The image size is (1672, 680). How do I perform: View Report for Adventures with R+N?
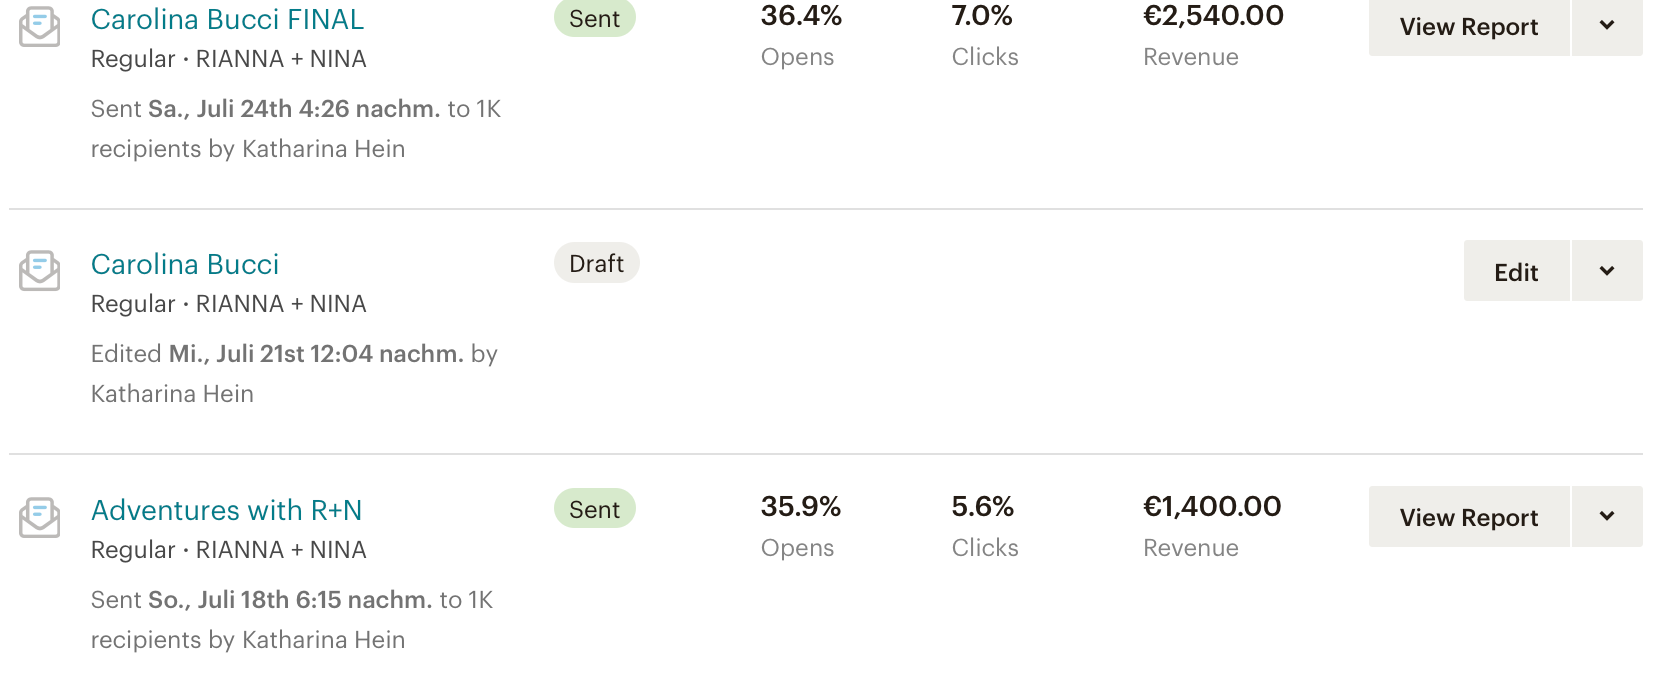coord(1468,517)
